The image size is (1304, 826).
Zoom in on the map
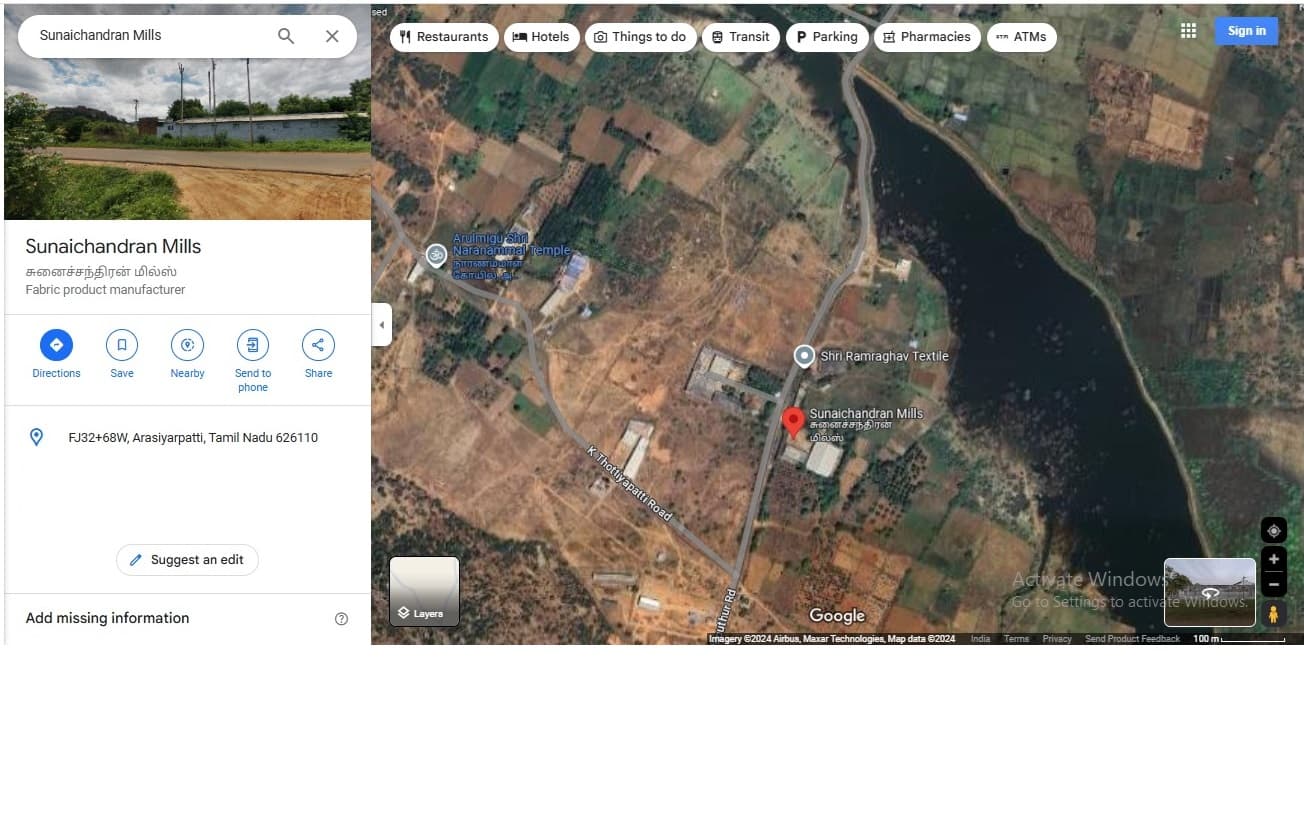coord(1273,559)
